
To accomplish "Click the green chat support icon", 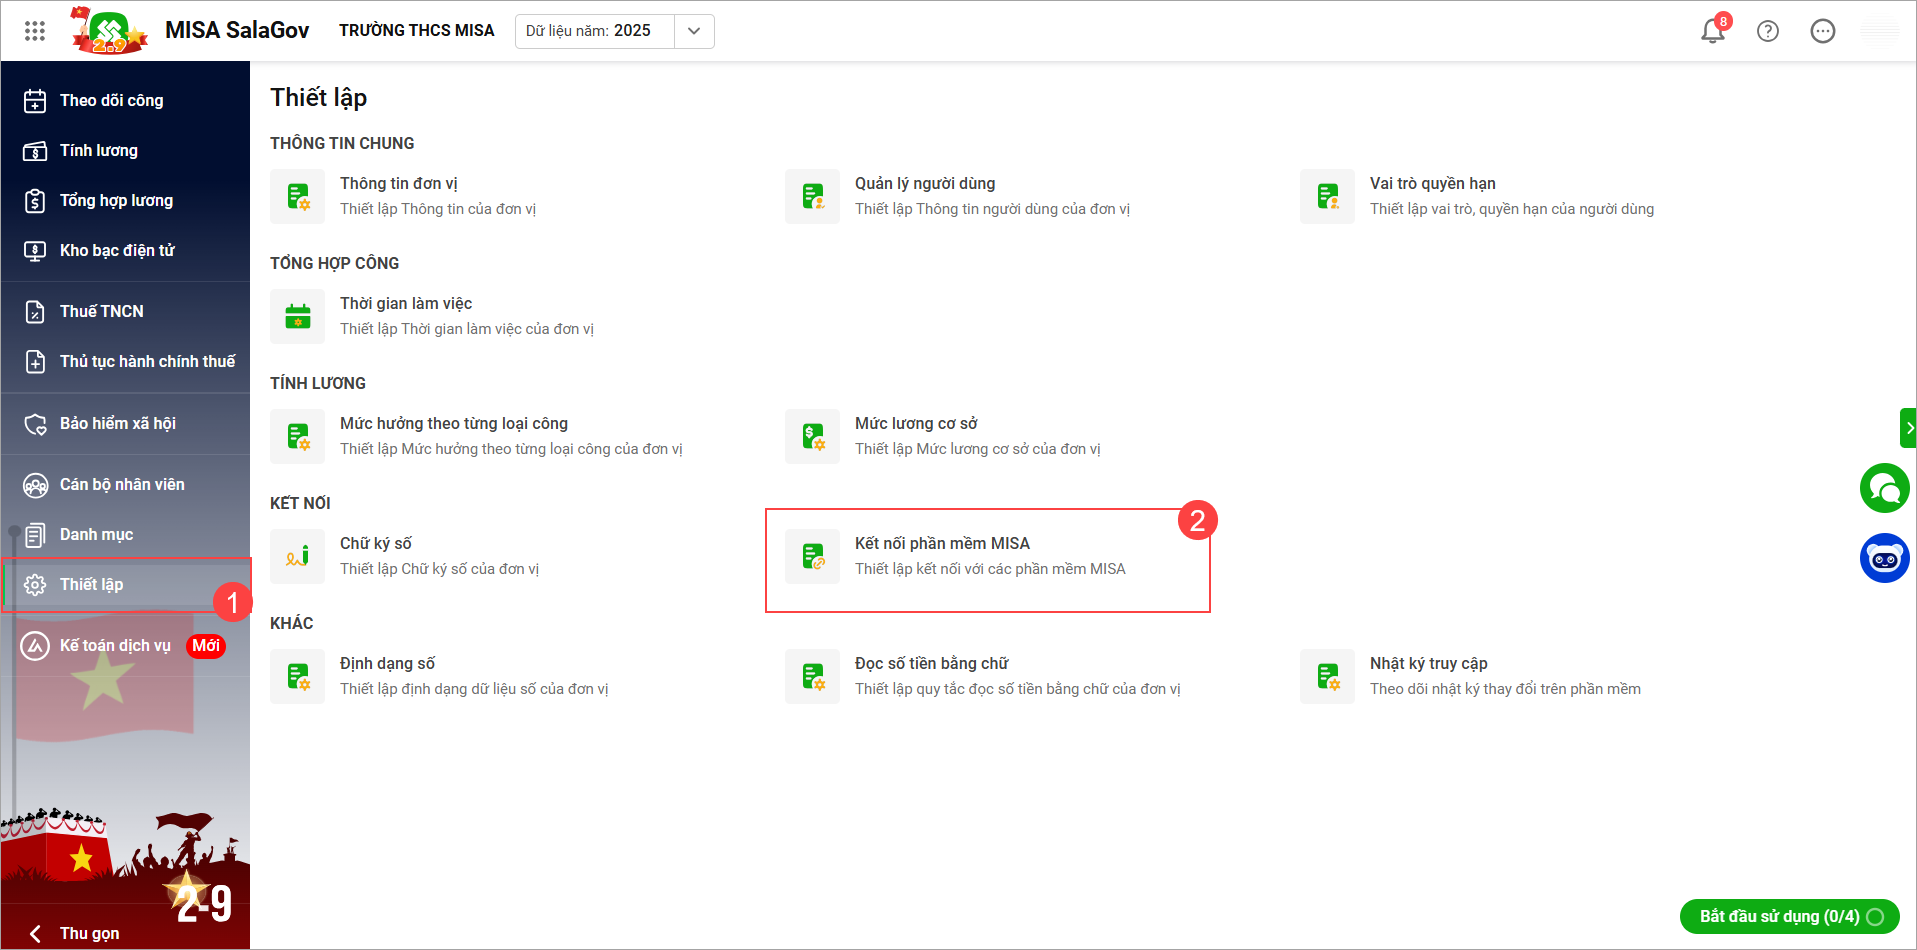I will [1884, 489].
